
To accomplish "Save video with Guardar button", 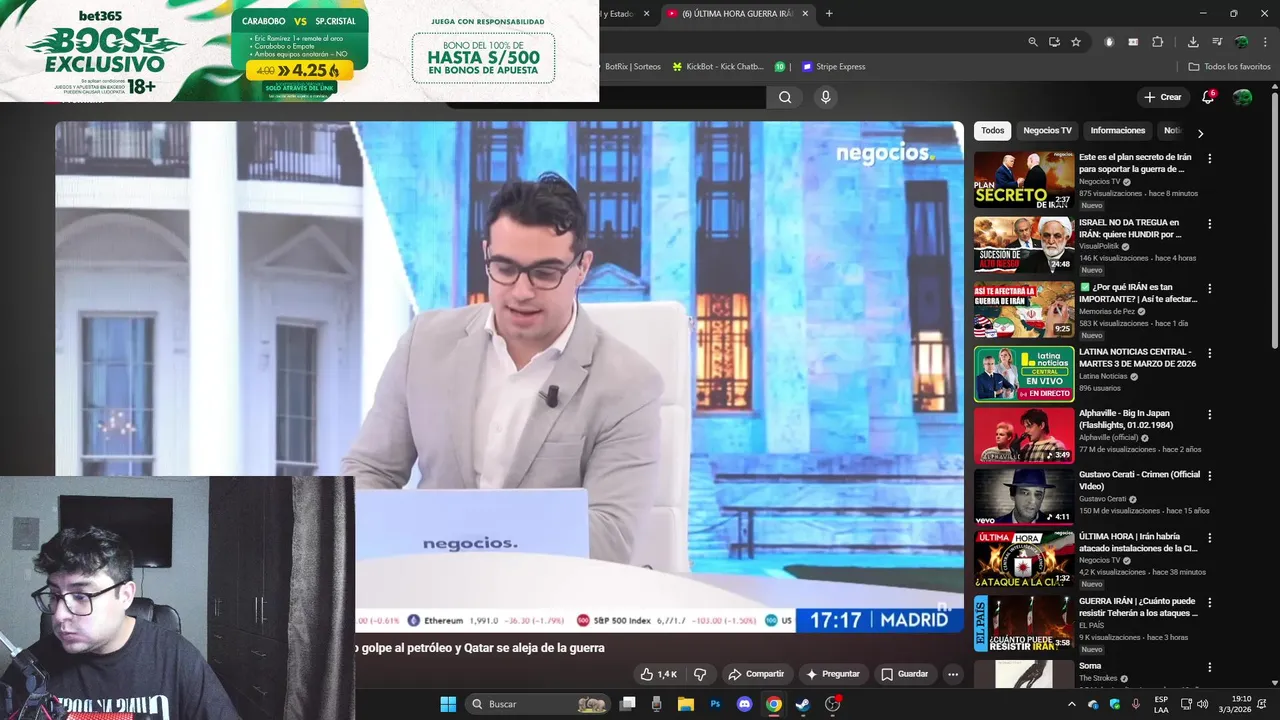I will point(904,674).
